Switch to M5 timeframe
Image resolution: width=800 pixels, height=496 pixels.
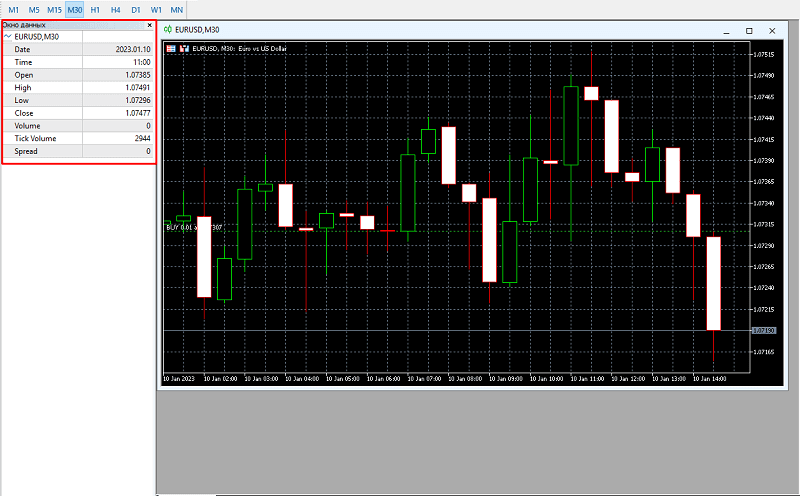click(34, 10)
